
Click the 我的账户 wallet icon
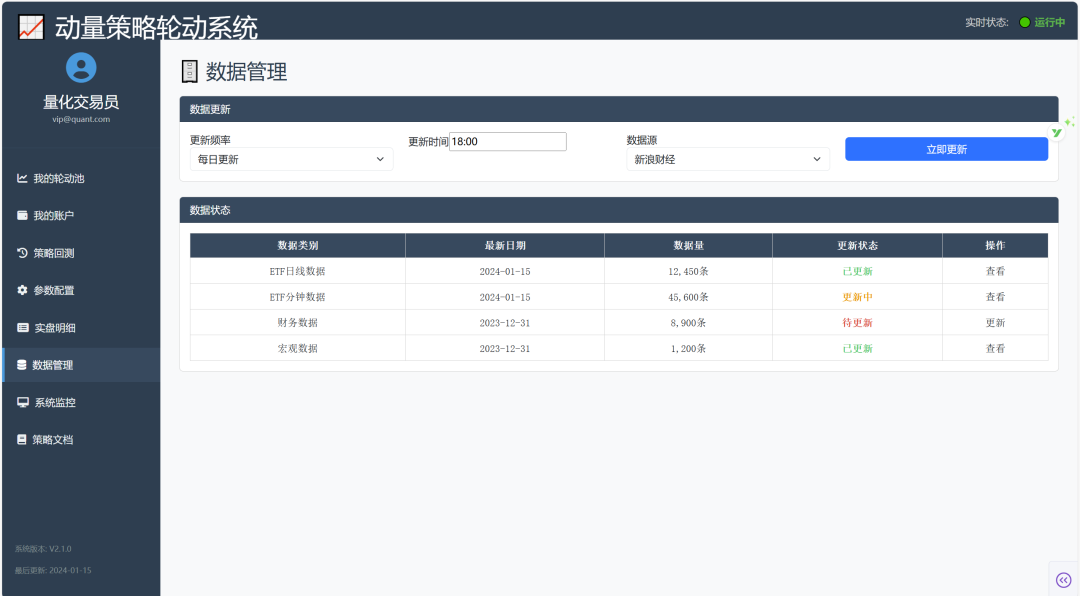[x=22, y=215]
